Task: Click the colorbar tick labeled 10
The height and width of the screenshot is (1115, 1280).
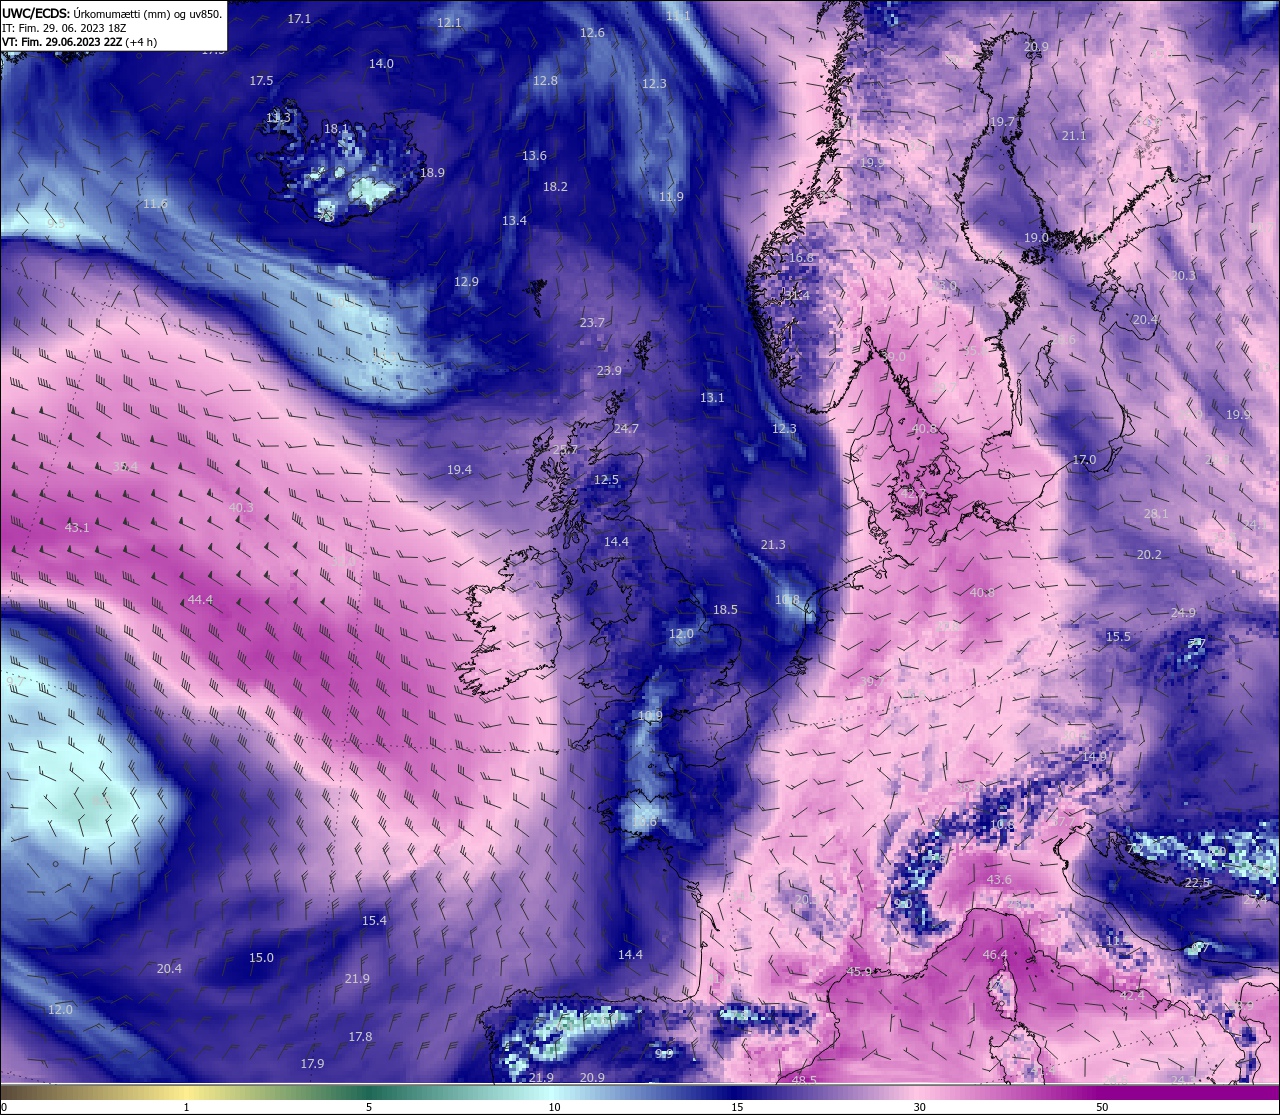Action: pyautogui.click(x=554, y=1107)
